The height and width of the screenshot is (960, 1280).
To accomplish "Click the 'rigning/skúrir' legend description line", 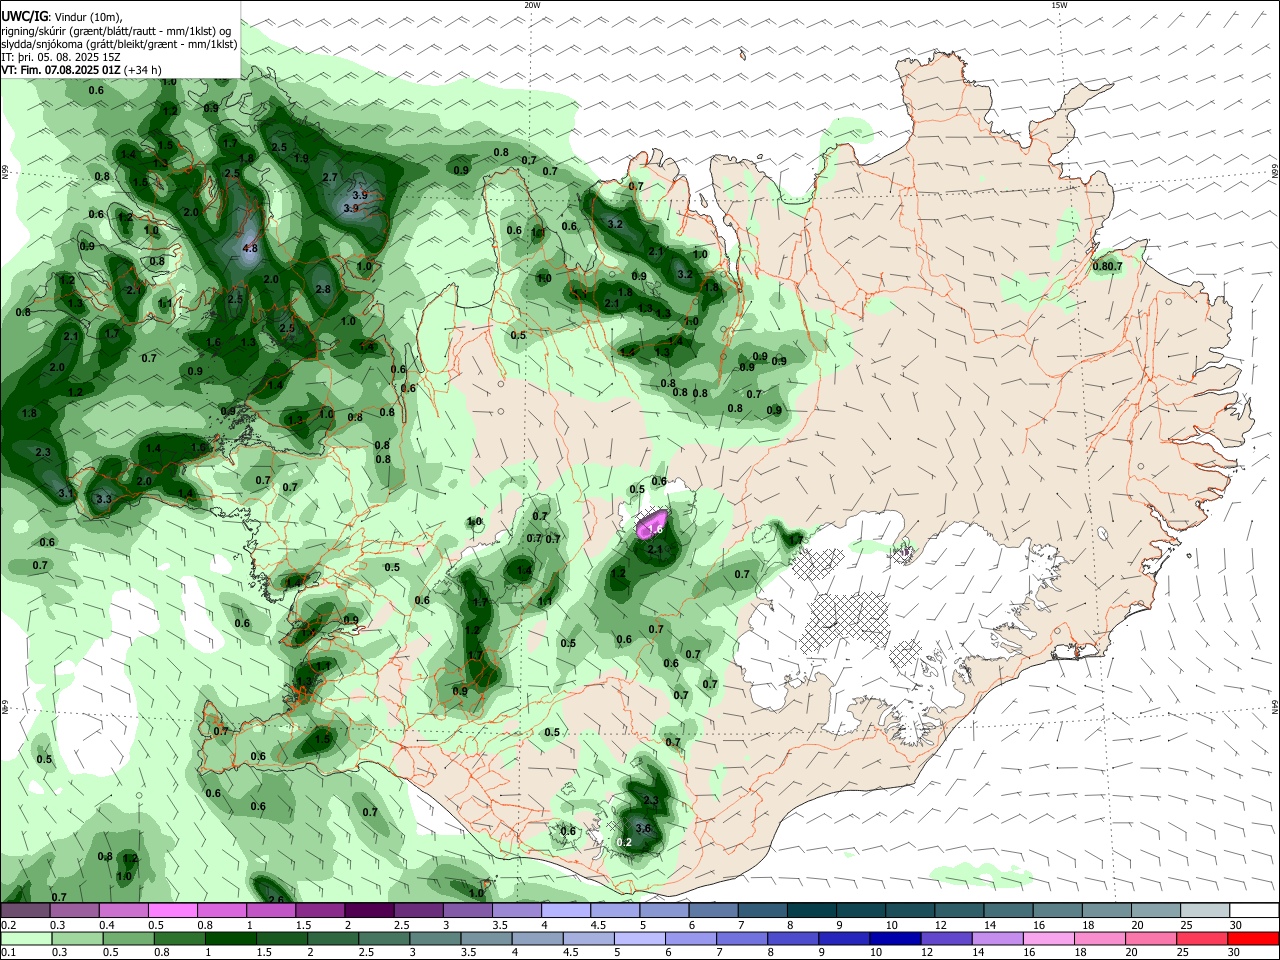I will (x=116, y=31).
